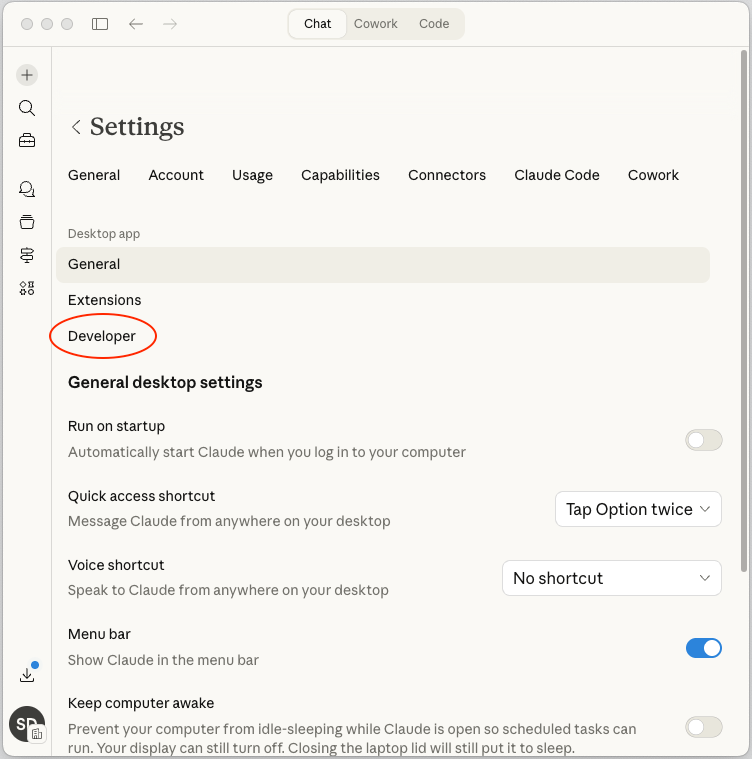Image resolution: width=752 pixels, height=759 pixels.
Task: Open the Developer section
Action: [102, 336]
